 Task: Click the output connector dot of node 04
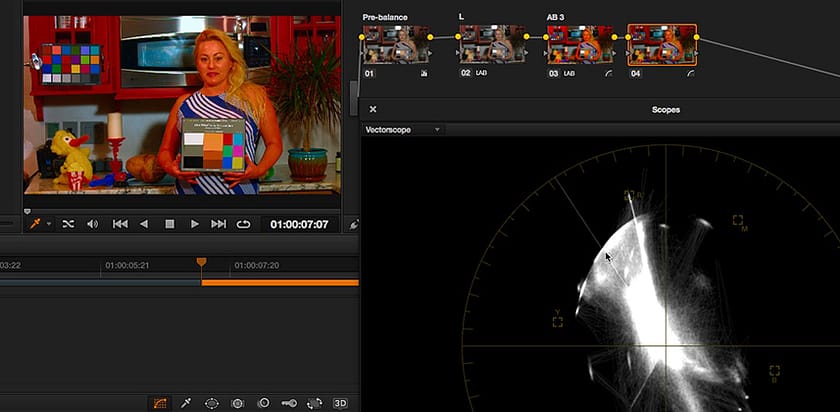(696, 37)
